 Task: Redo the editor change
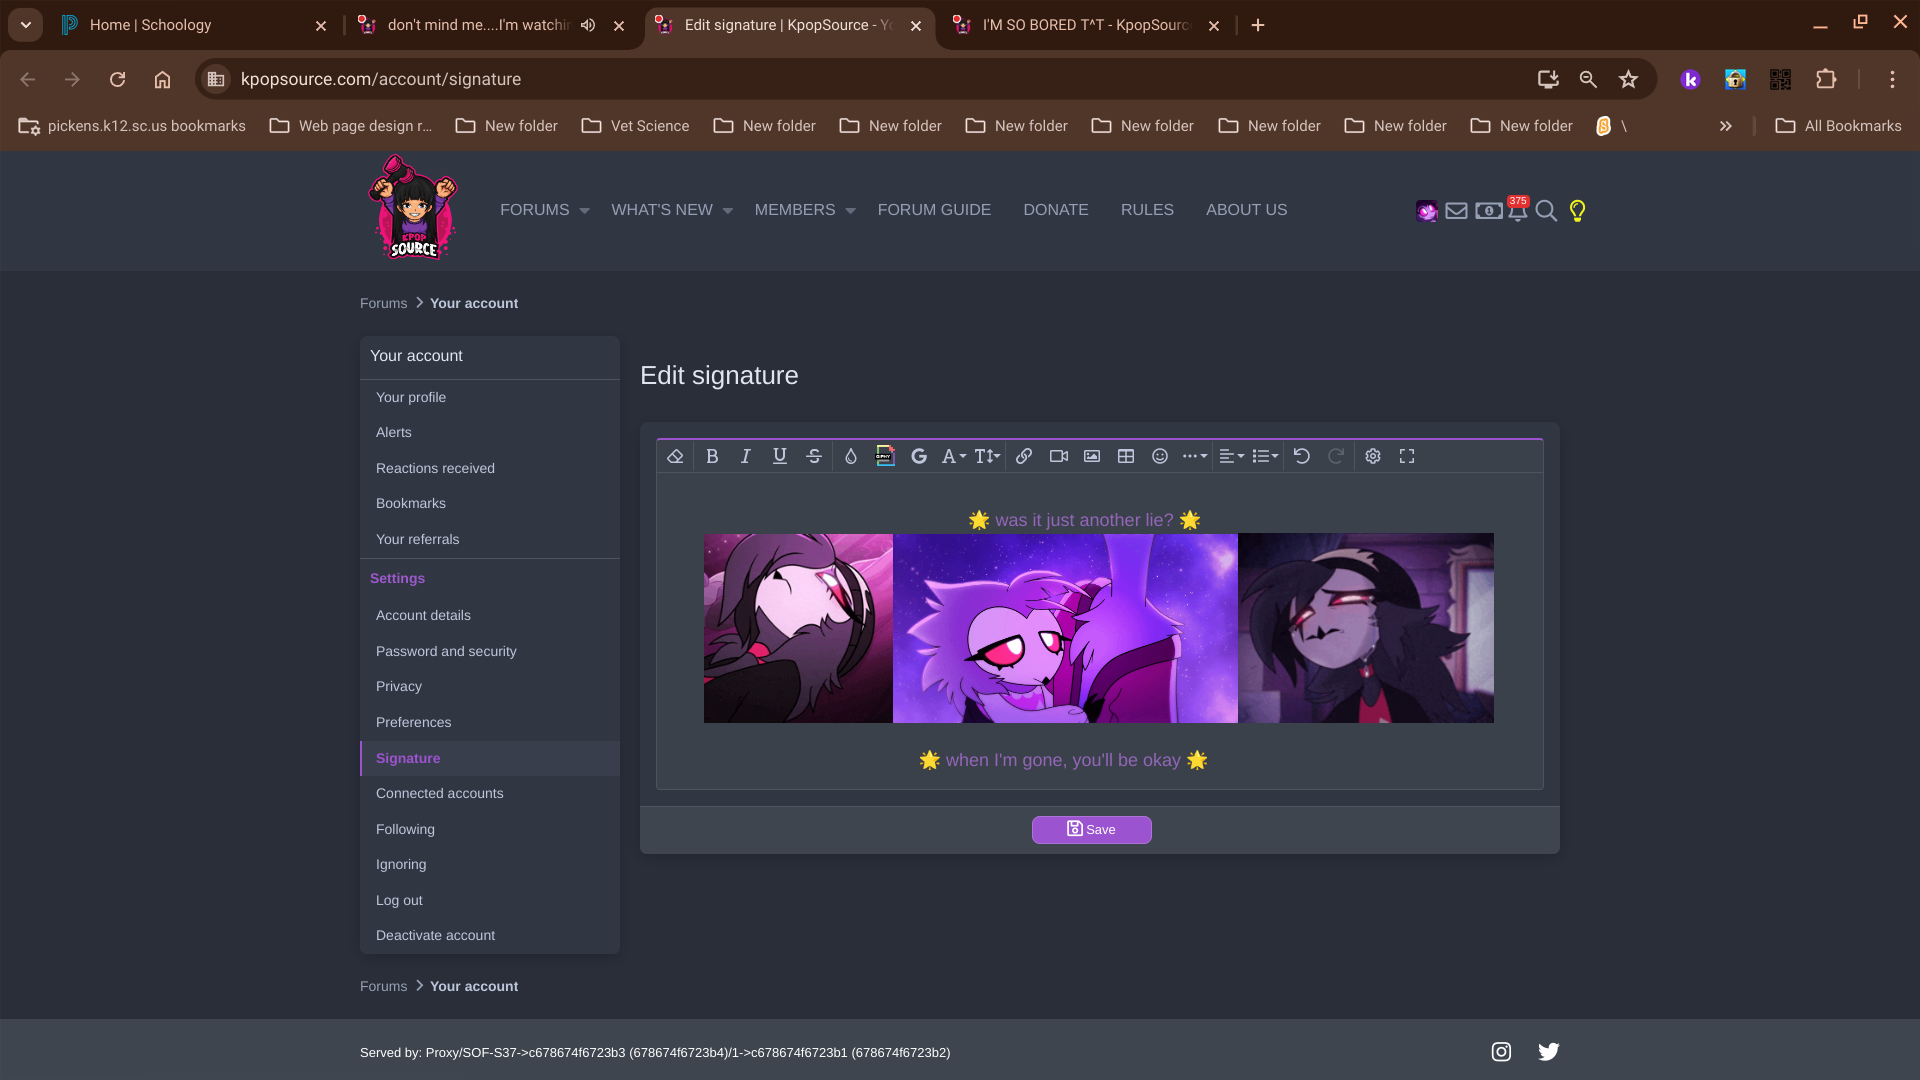pos(1336,456)
